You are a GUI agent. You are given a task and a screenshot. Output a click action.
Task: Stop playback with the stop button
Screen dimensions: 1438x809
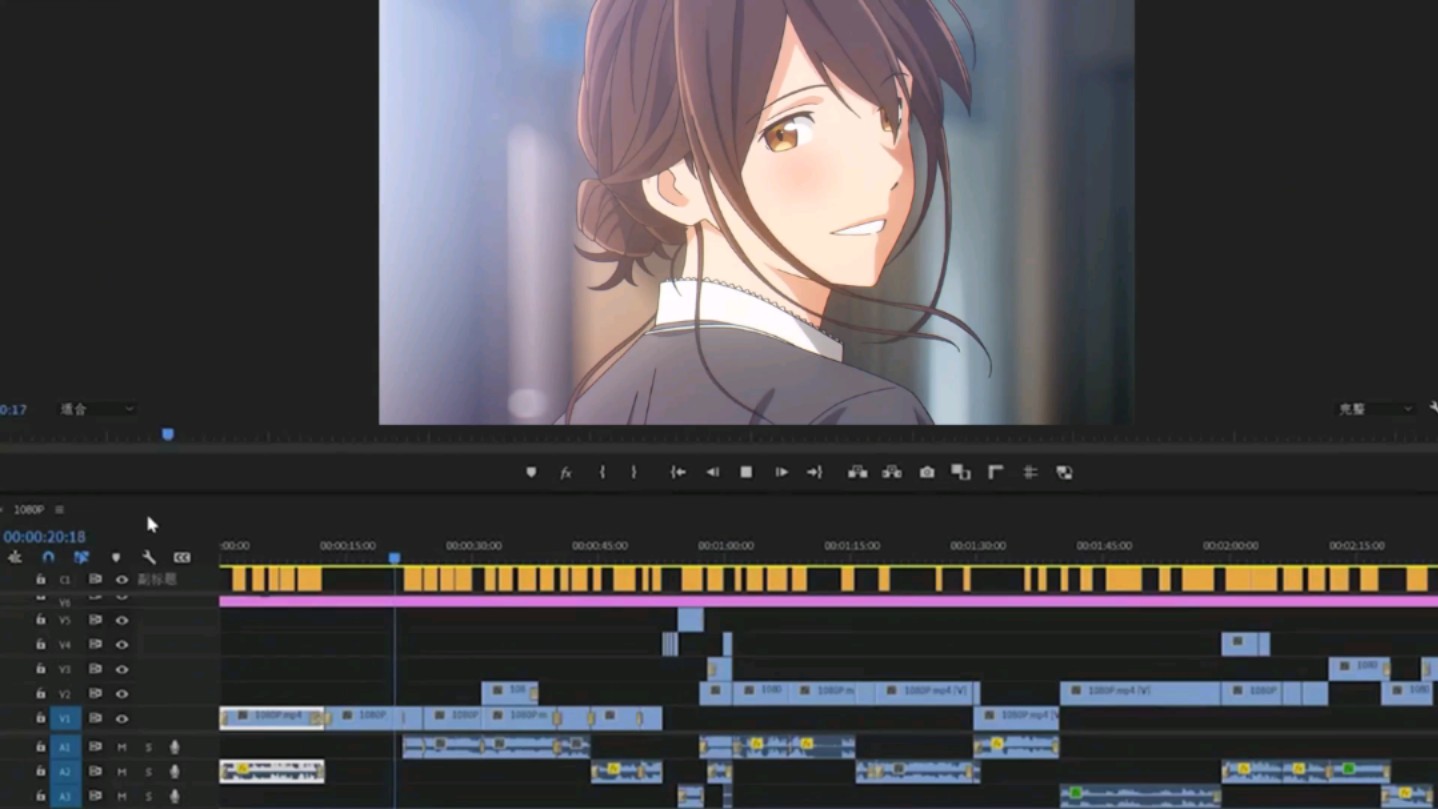pyautogui.click(x=746, y=472)
